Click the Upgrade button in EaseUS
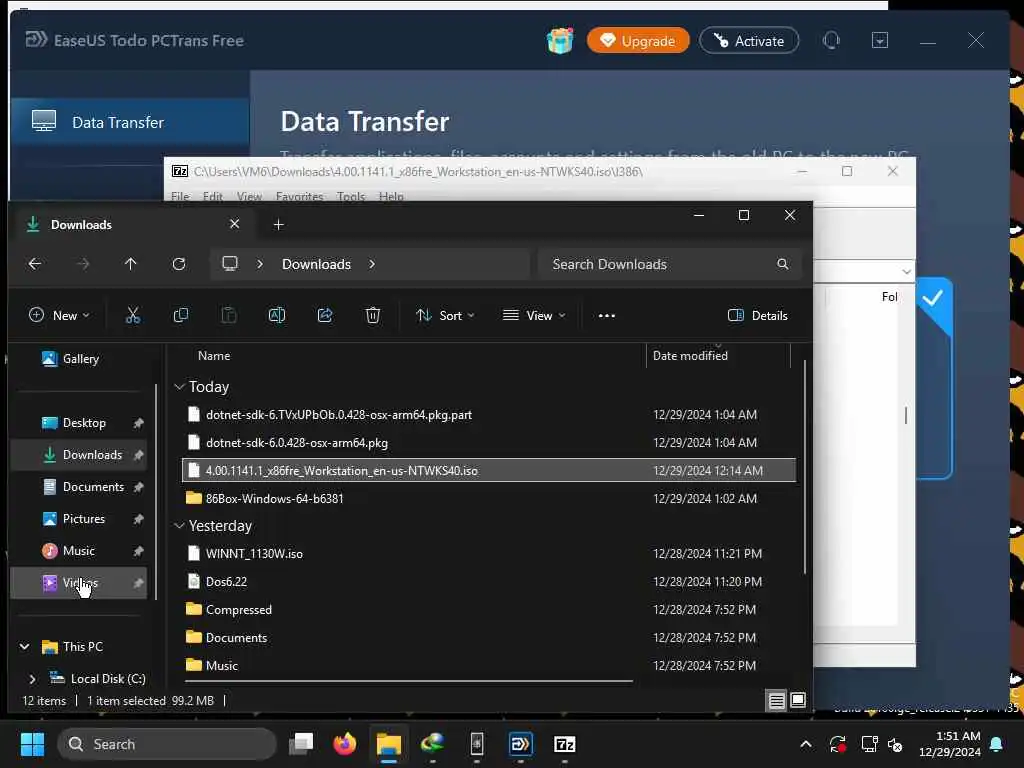1024x768 pixels. point(638,40)
